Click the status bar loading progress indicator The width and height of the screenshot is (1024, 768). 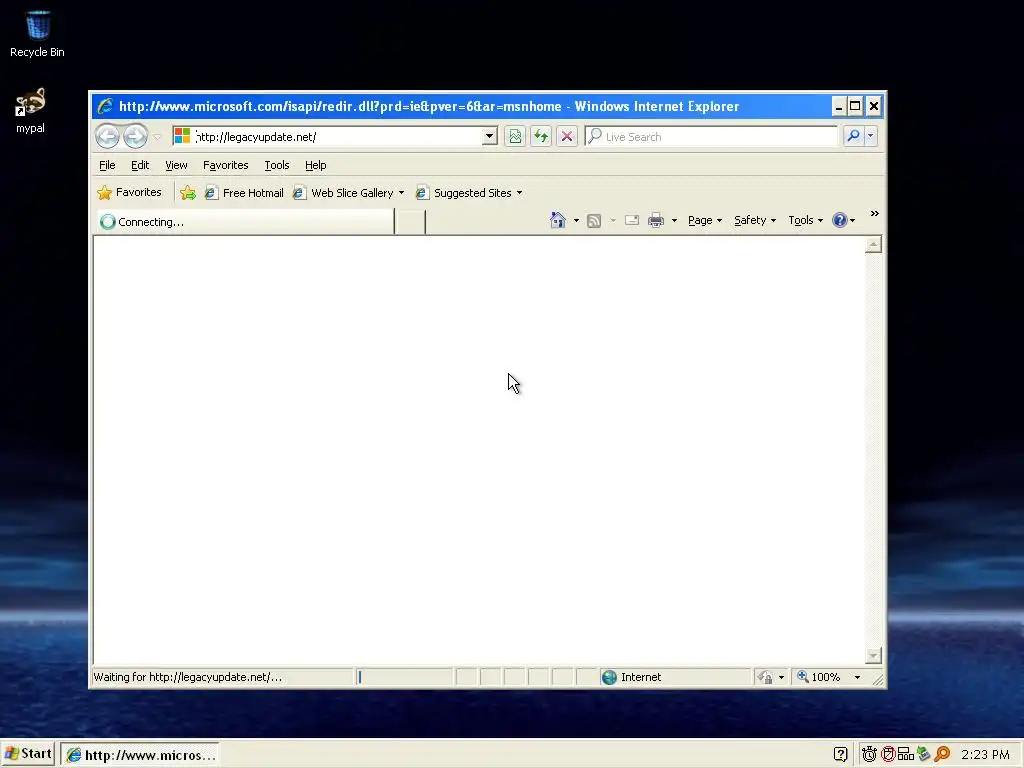pyautogui.click(x=404, y=677)
